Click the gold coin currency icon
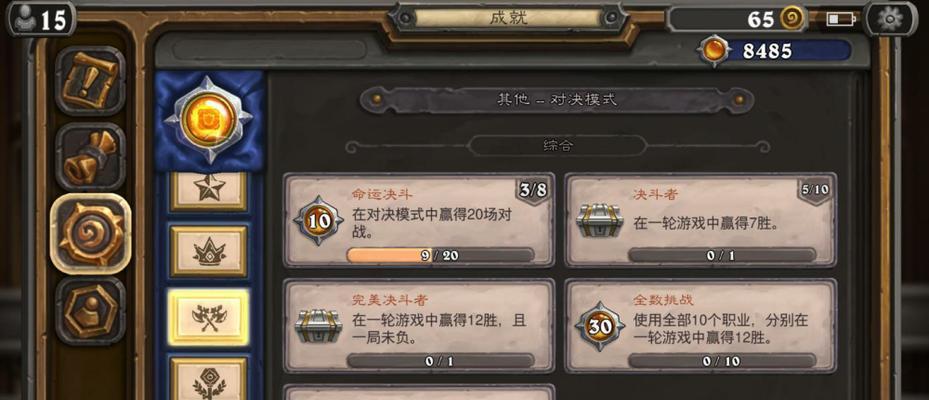The image size is (929, 400). click(x=792, y=19)
